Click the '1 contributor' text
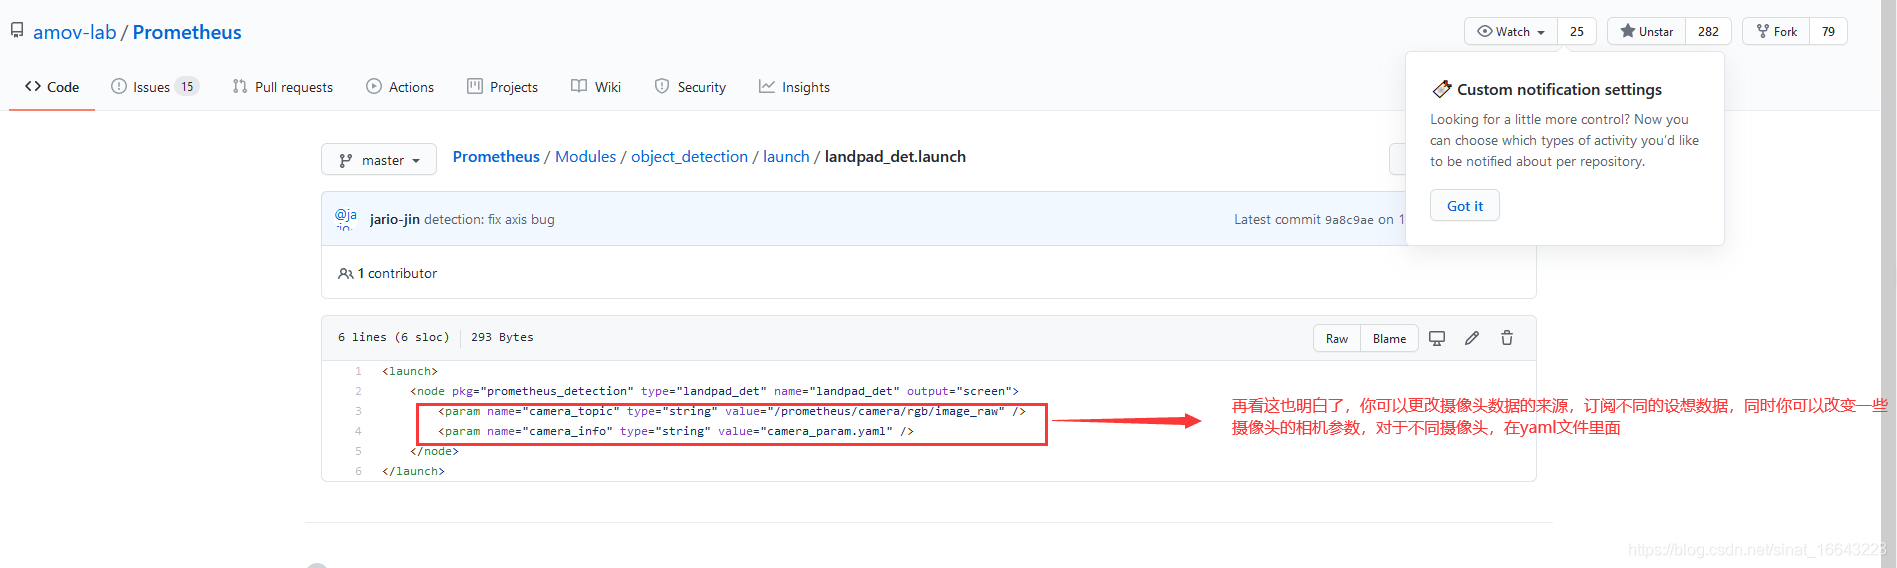The height and width of the screenshot is (568, 1897). [397, 273]
